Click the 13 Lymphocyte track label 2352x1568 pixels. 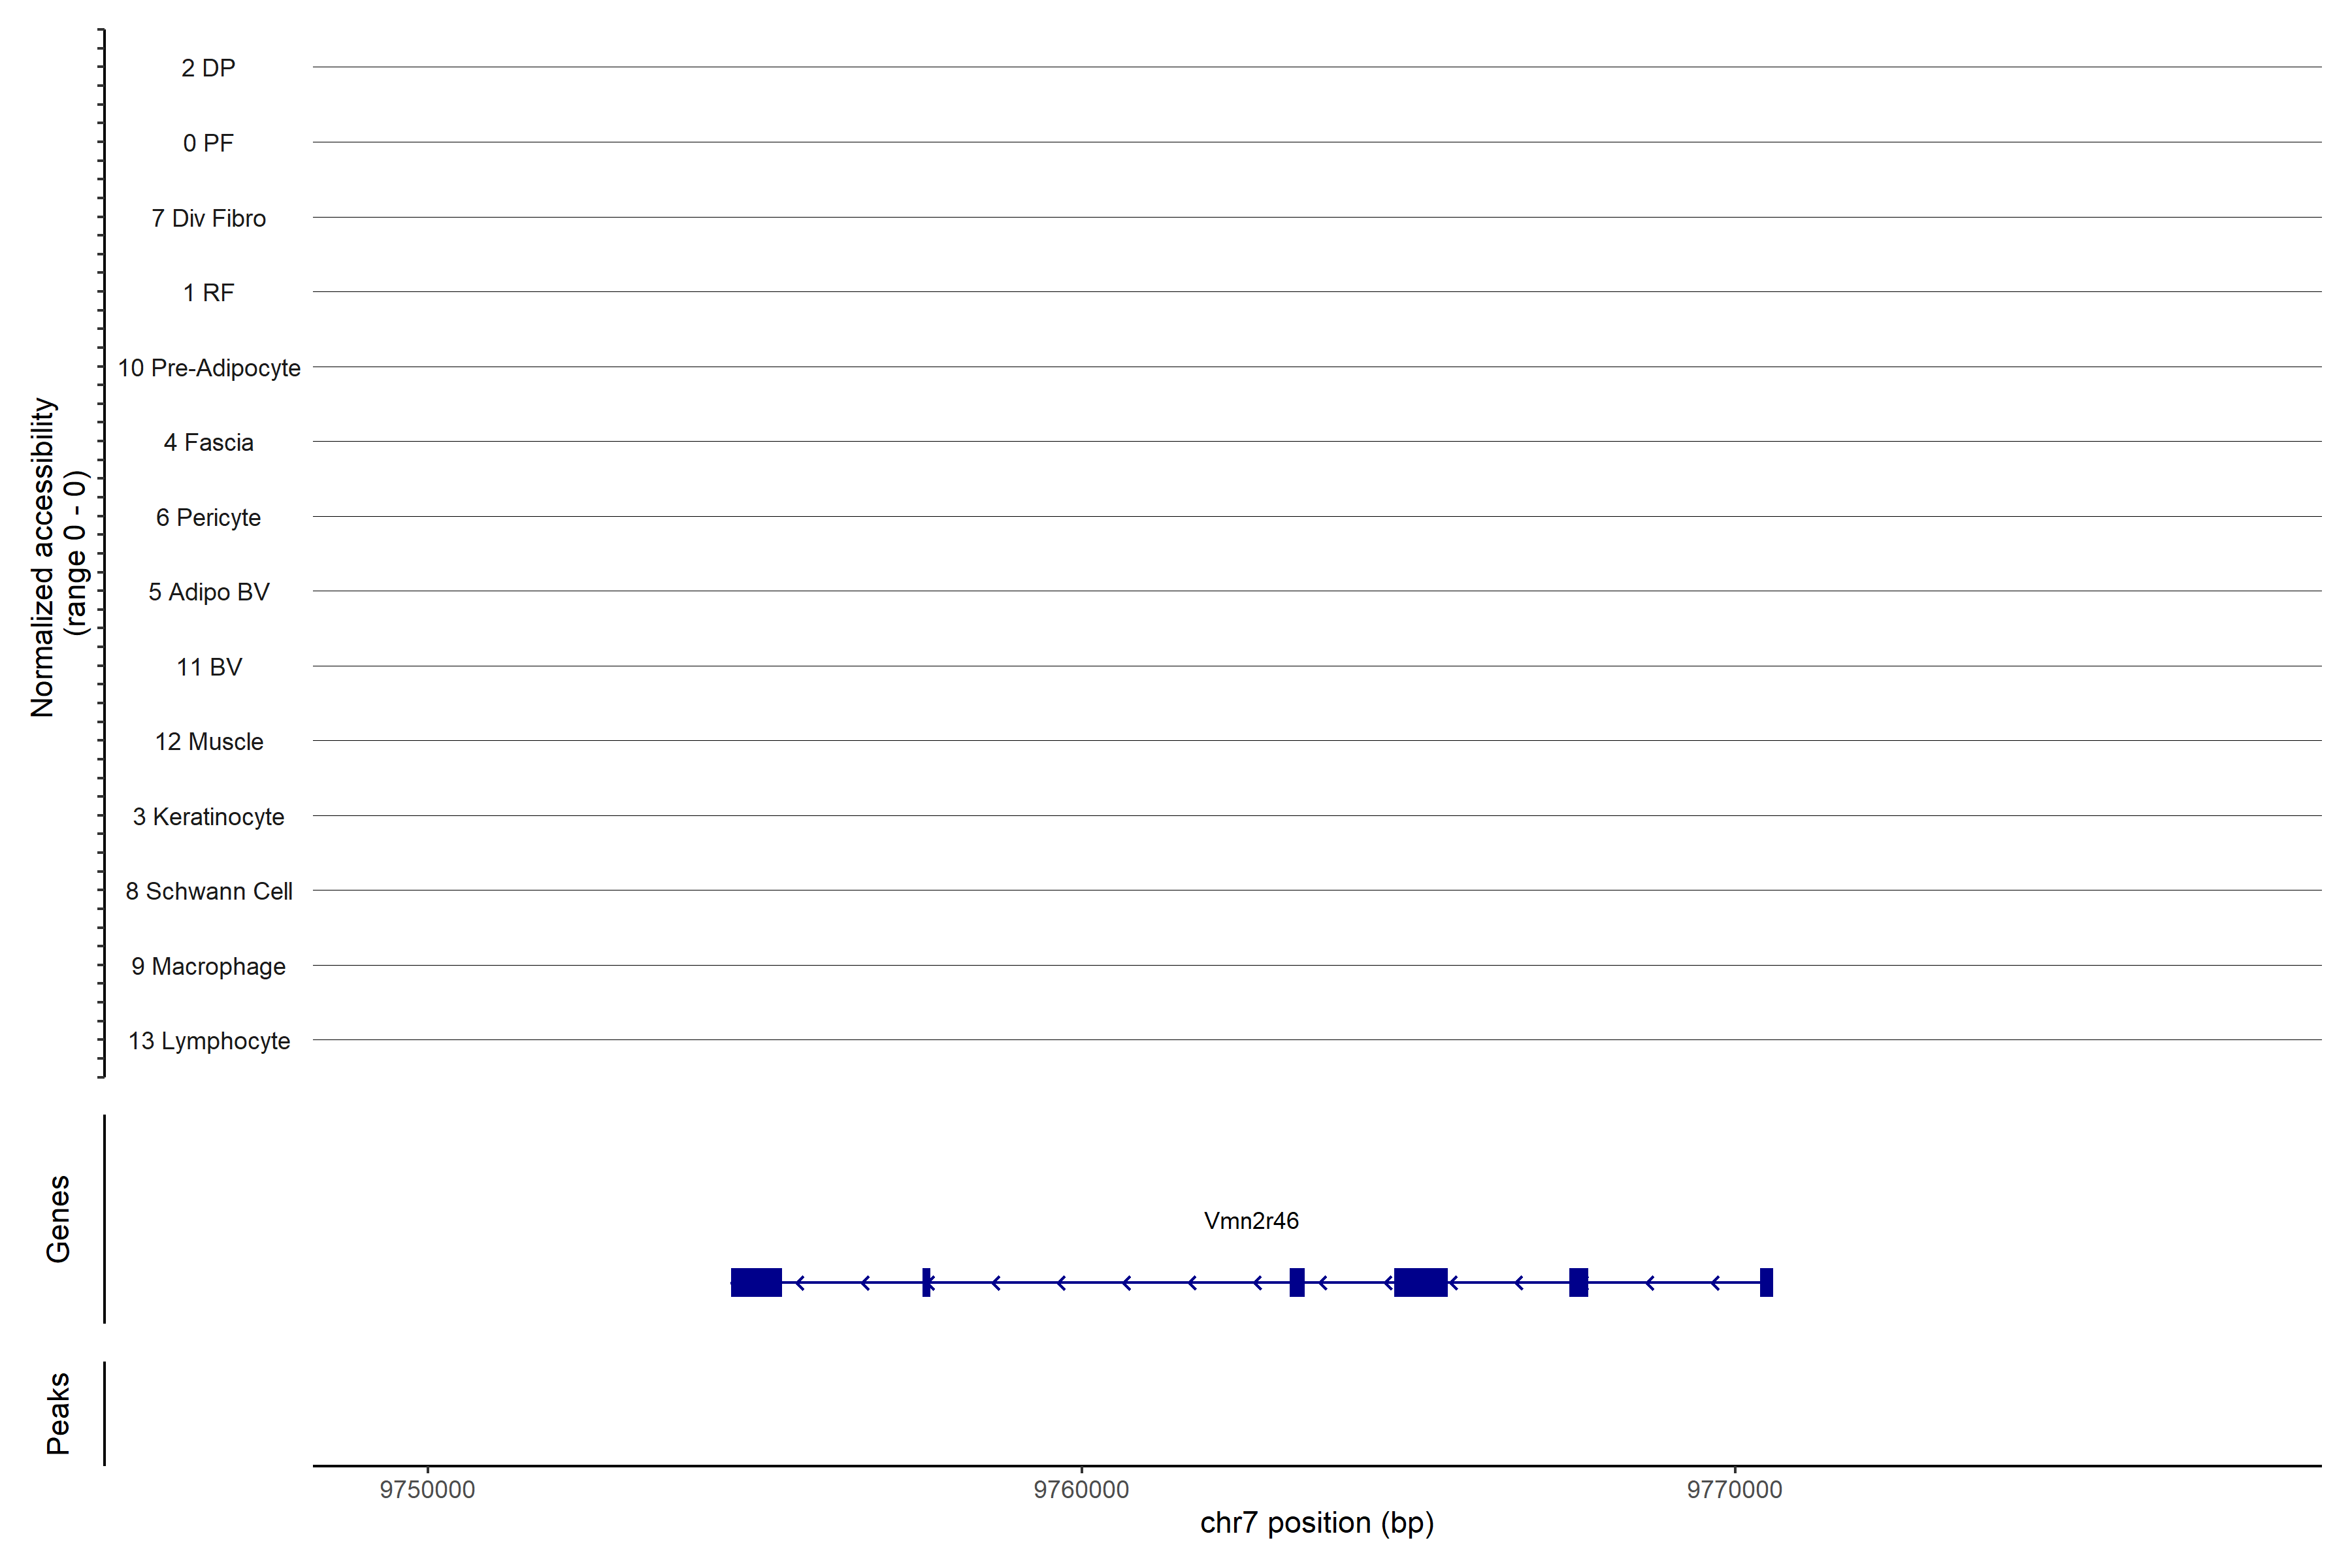[208, 1041]
